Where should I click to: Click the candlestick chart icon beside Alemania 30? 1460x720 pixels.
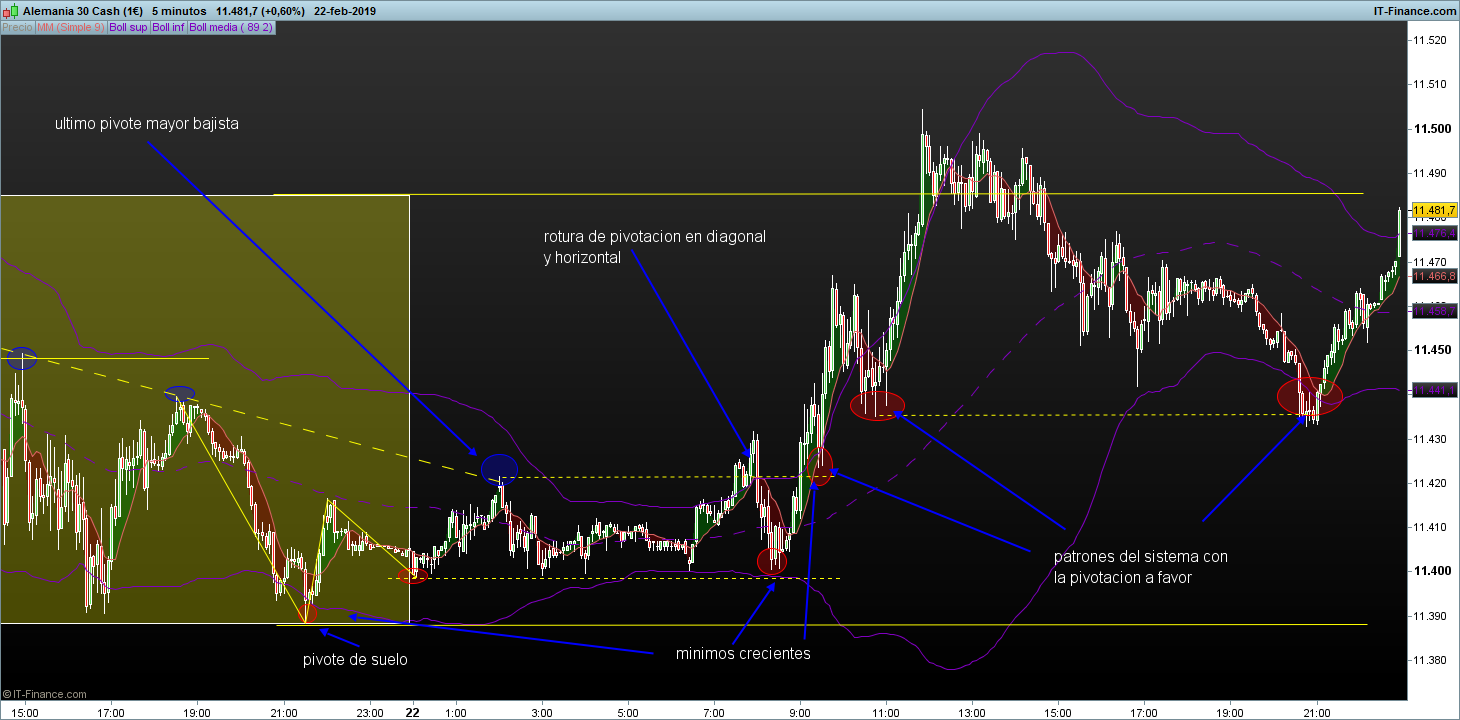10,10
